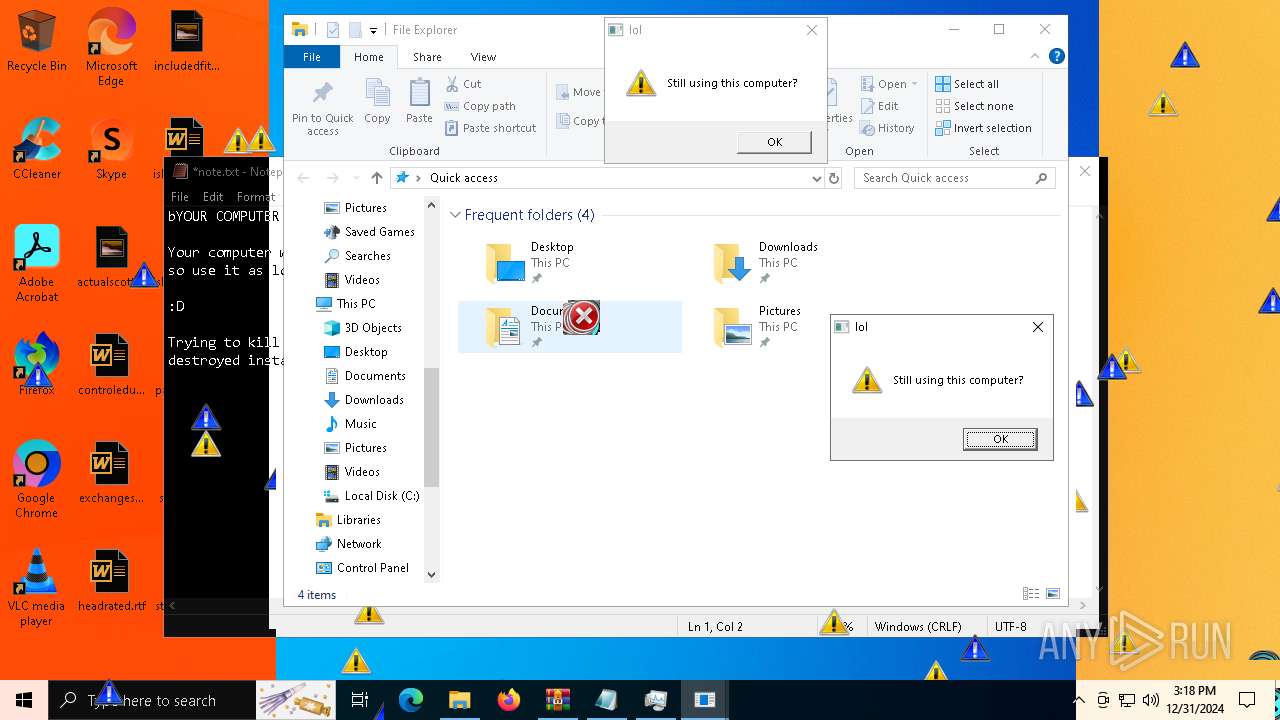Select Google Chrome desktop icon
This screenshot has height=720, width=1280.
point(37,479)
